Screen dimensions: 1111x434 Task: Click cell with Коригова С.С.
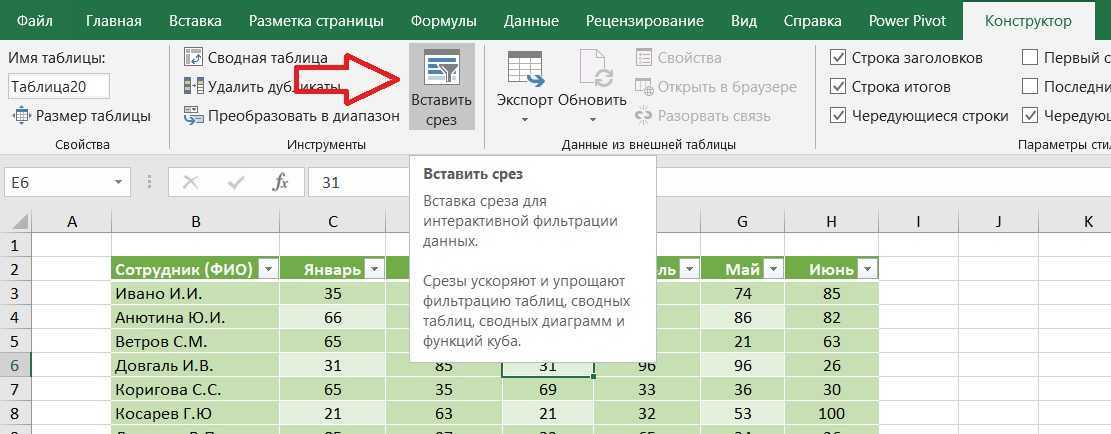tap(196, 390)
